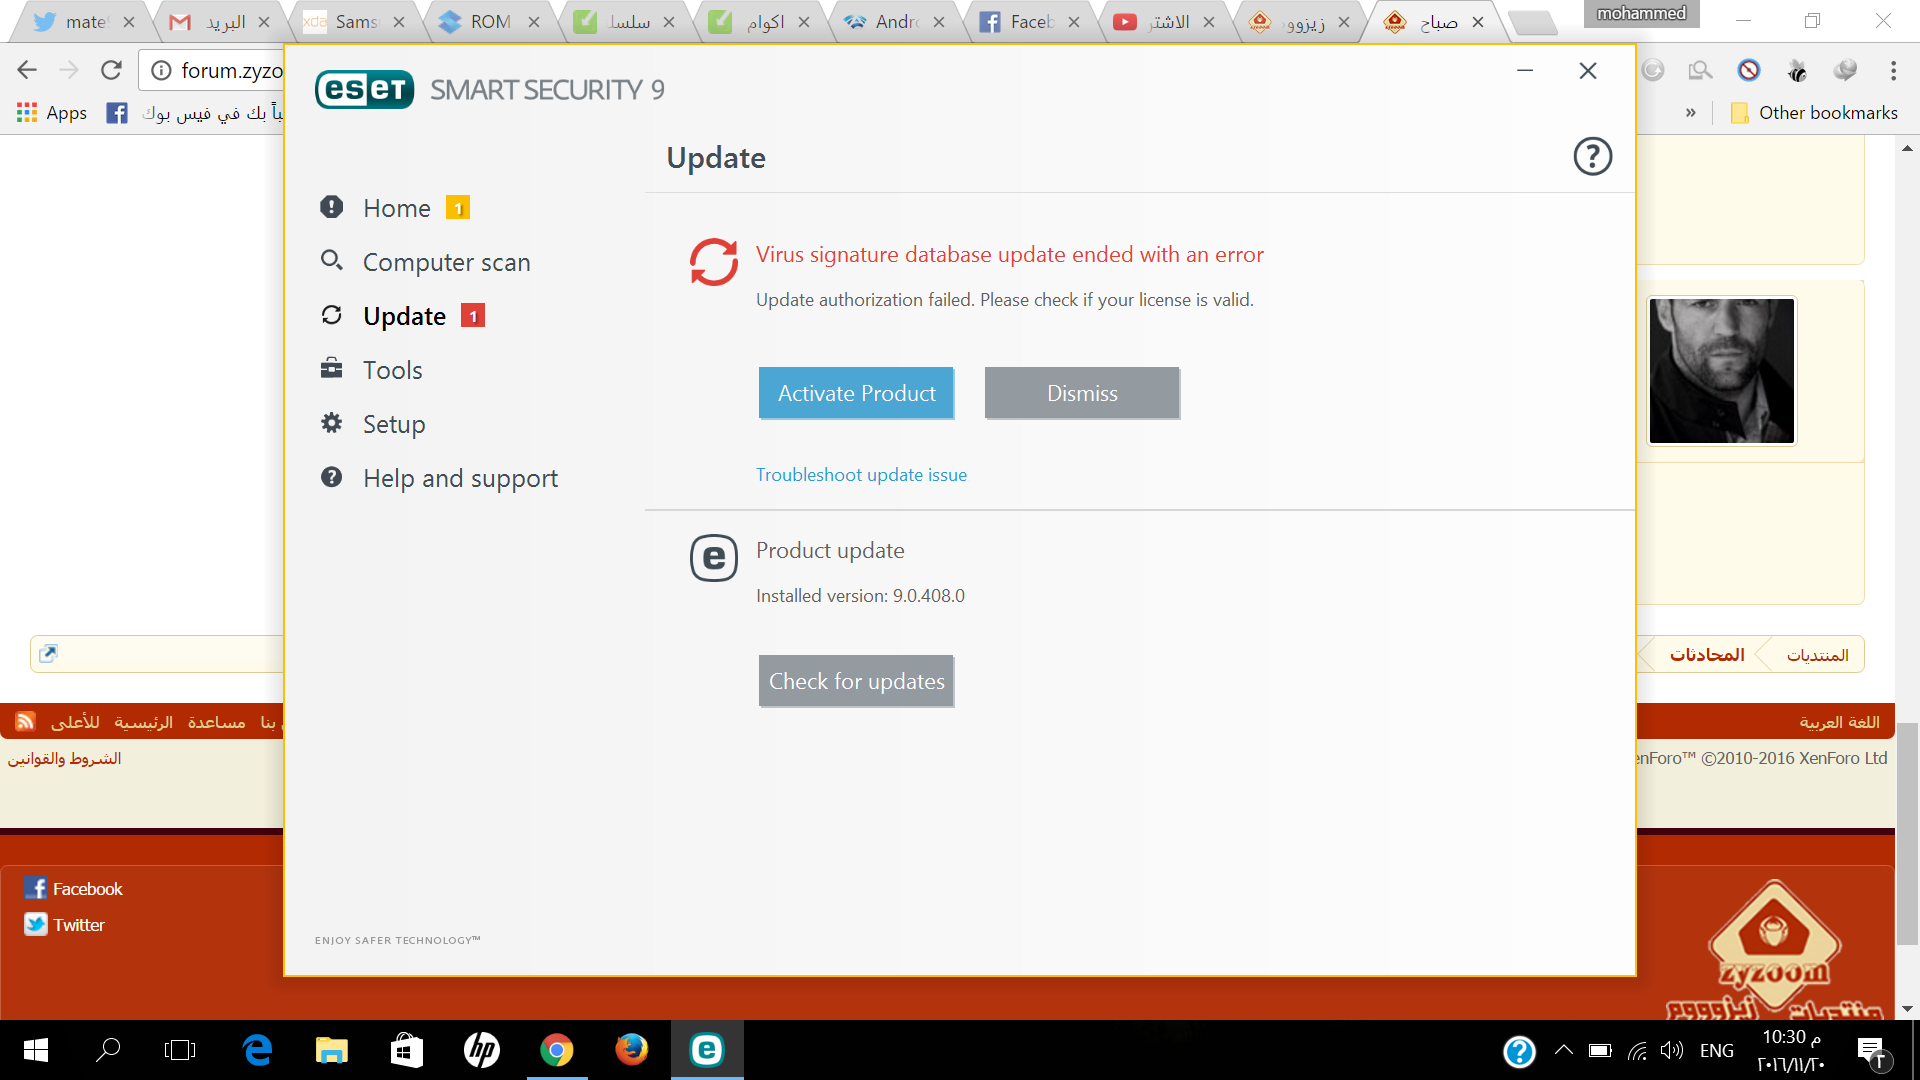1920x1080 pixels.
Task: Open Setup in ESET sidebar
Action: [393, 424]
